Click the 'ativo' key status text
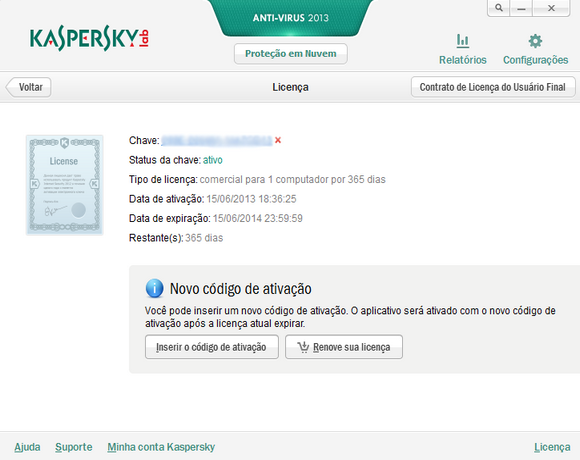The width and height of the screenshot is (580, 460). tap(213, 160)
